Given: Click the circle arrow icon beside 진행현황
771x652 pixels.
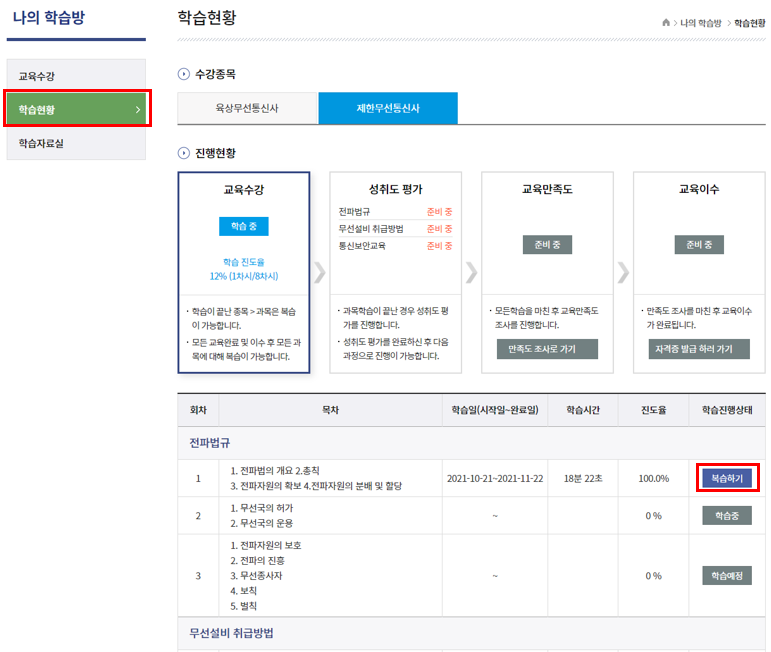Looking at the screenshot, I should (183, 153).
